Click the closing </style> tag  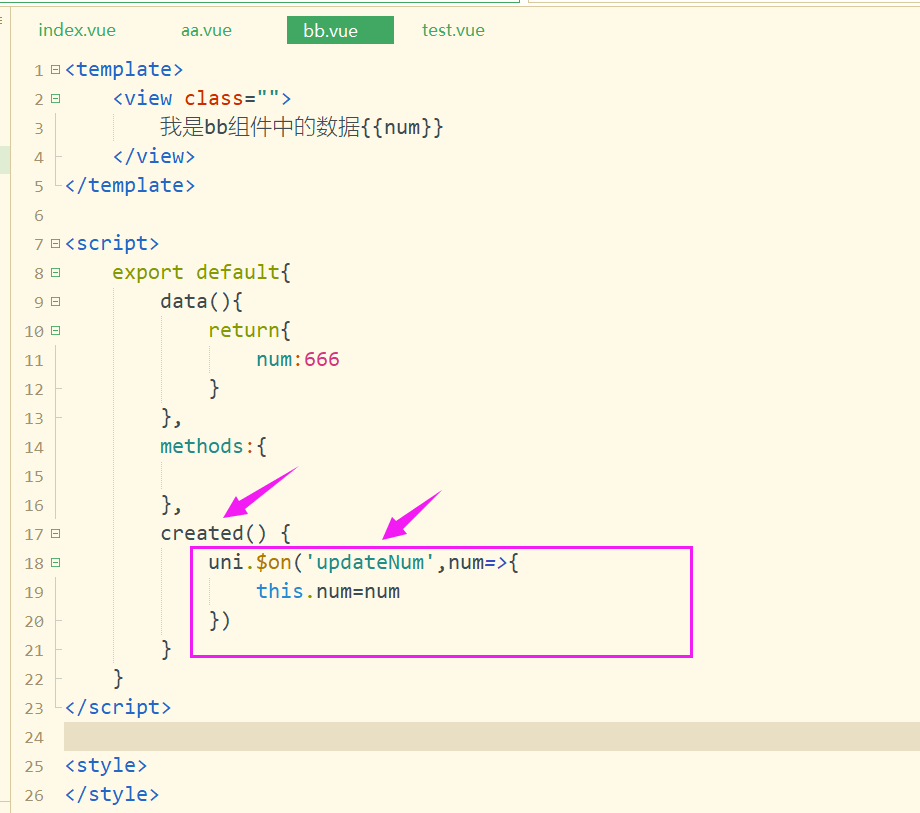coord(112,794)
